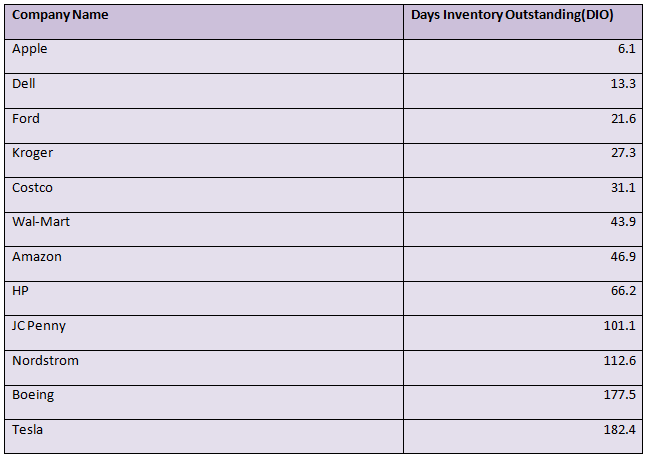Click the Boeing company name
651x459 pixels.
pyautogui.click(x=33, y=395)
